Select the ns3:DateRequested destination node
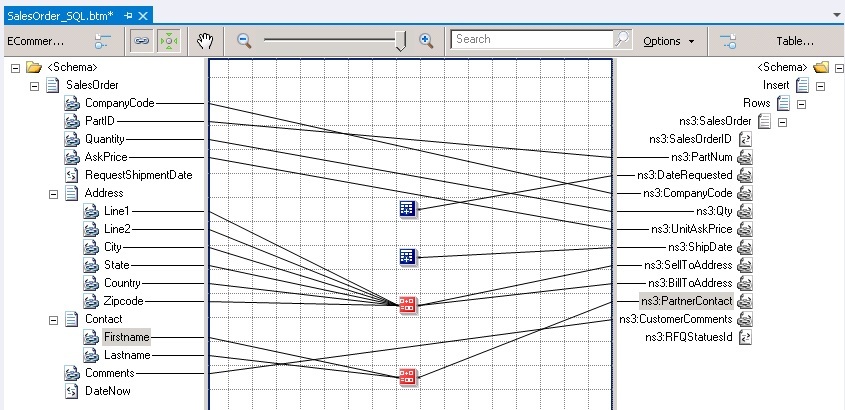 coord(684,175)
